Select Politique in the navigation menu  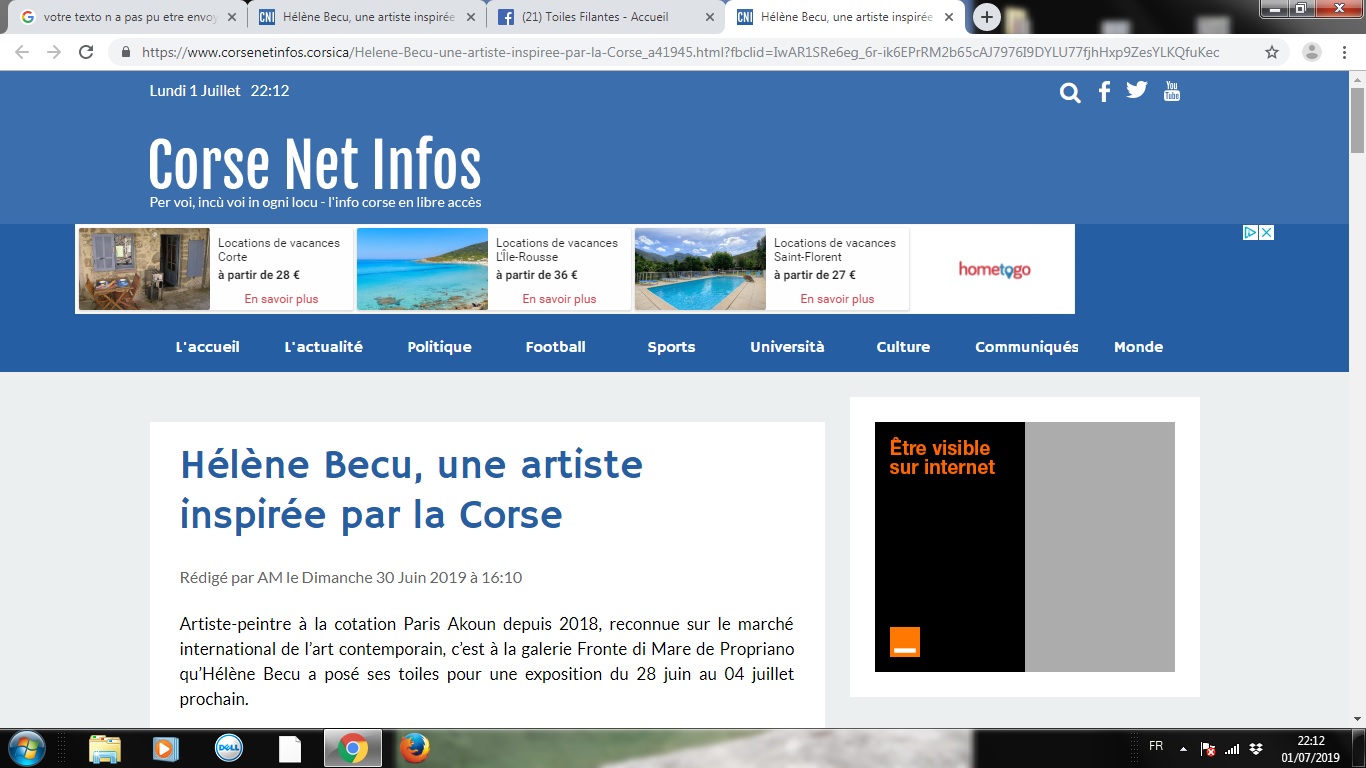coord(439,347)
